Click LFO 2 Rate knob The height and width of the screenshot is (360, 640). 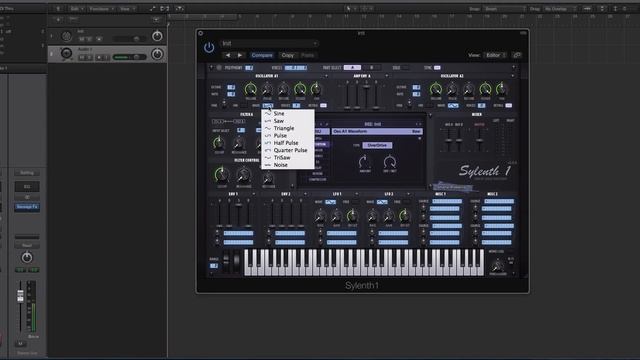tap(372, 216)
